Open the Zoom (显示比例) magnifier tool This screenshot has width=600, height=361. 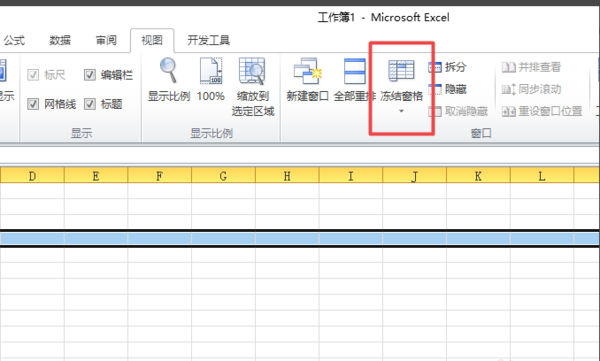(169, 80)
